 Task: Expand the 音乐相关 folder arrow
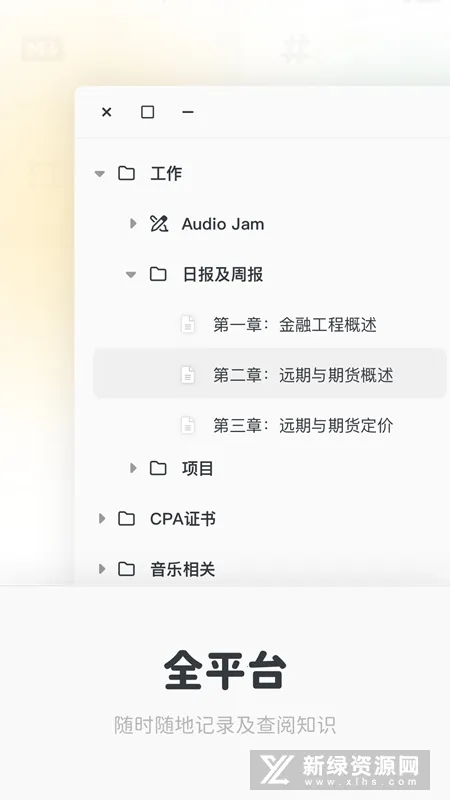pos(102,569)
